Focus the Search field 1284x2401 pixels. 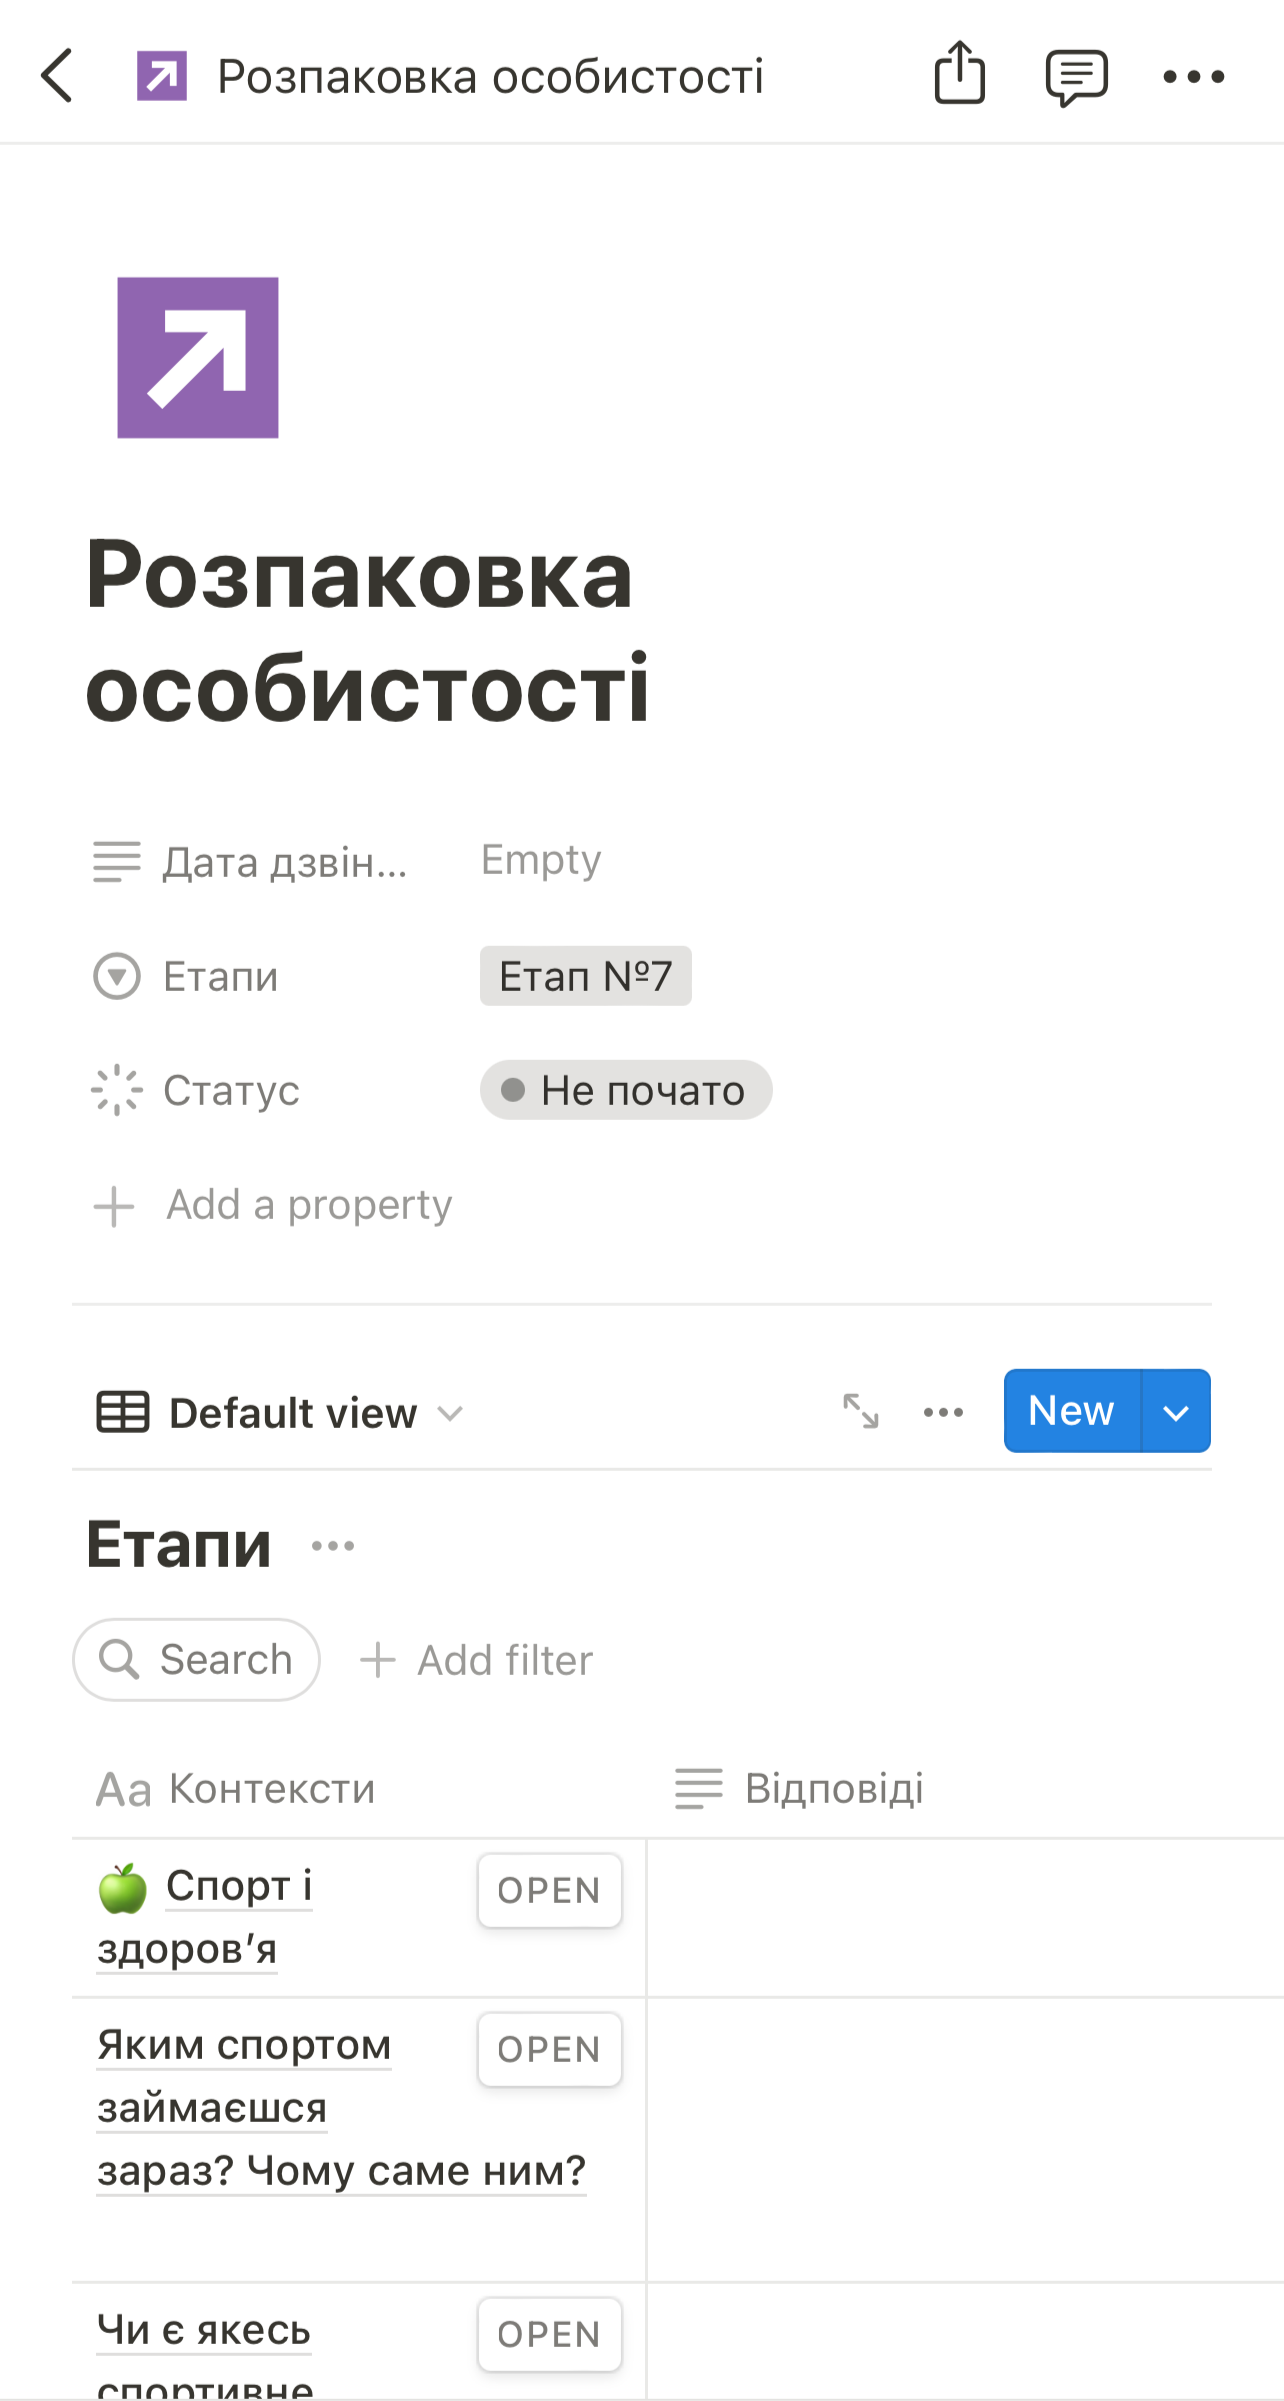[x=196, y=1660]
